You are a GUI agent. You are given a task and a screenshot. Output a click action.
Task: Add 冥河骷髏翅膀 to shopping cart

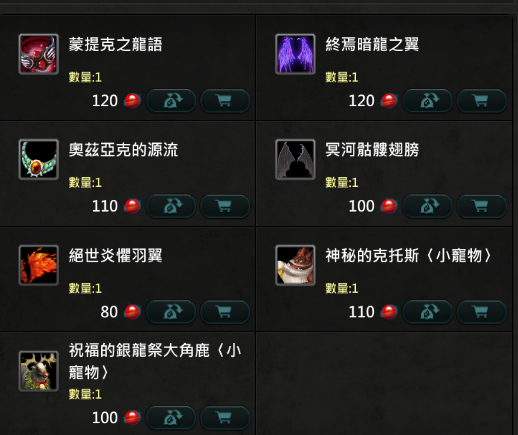[x=482, y=206]
